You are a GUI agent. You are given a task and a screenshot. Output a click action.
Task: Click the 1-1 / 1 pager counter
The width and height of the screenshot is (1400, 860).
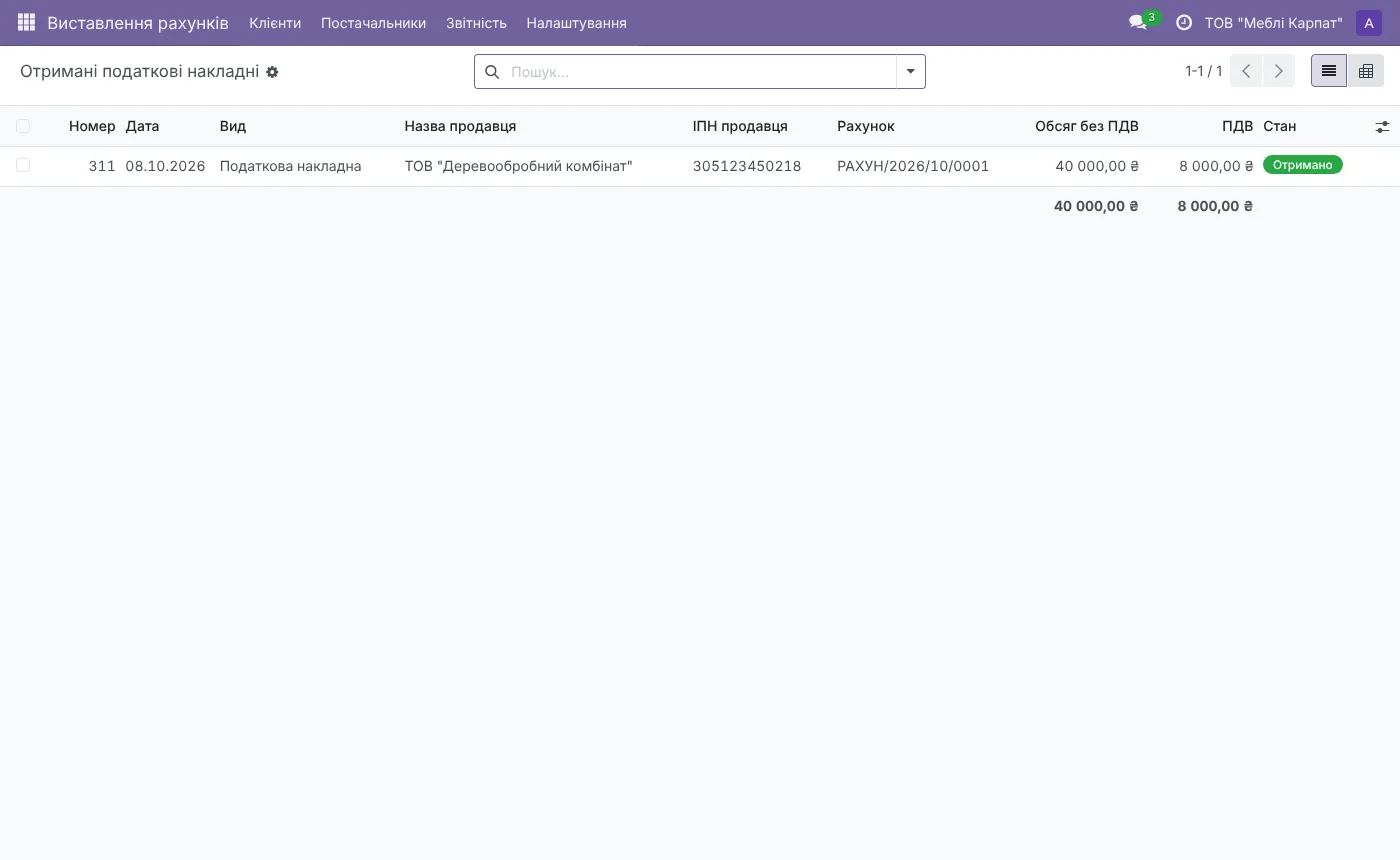point(1204,71)
